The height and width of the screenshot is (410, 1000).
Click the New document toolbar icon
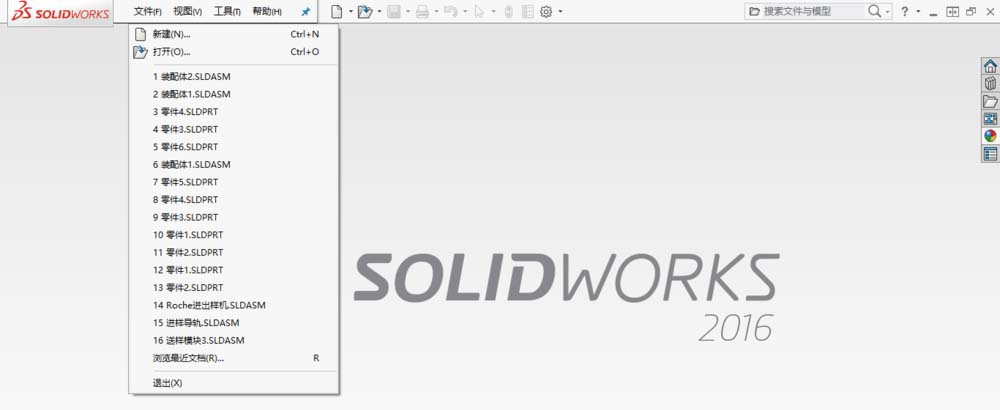(337, 11)
